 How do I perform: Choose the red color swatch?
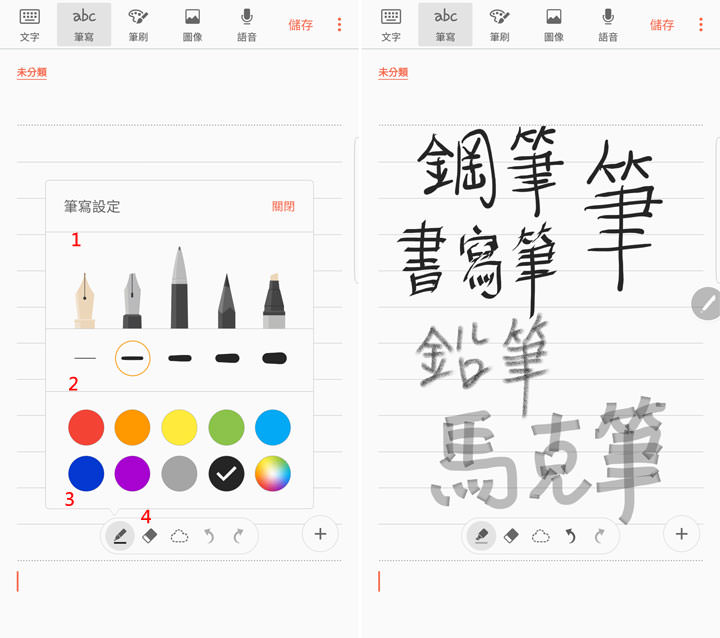[x=86, y=427]
